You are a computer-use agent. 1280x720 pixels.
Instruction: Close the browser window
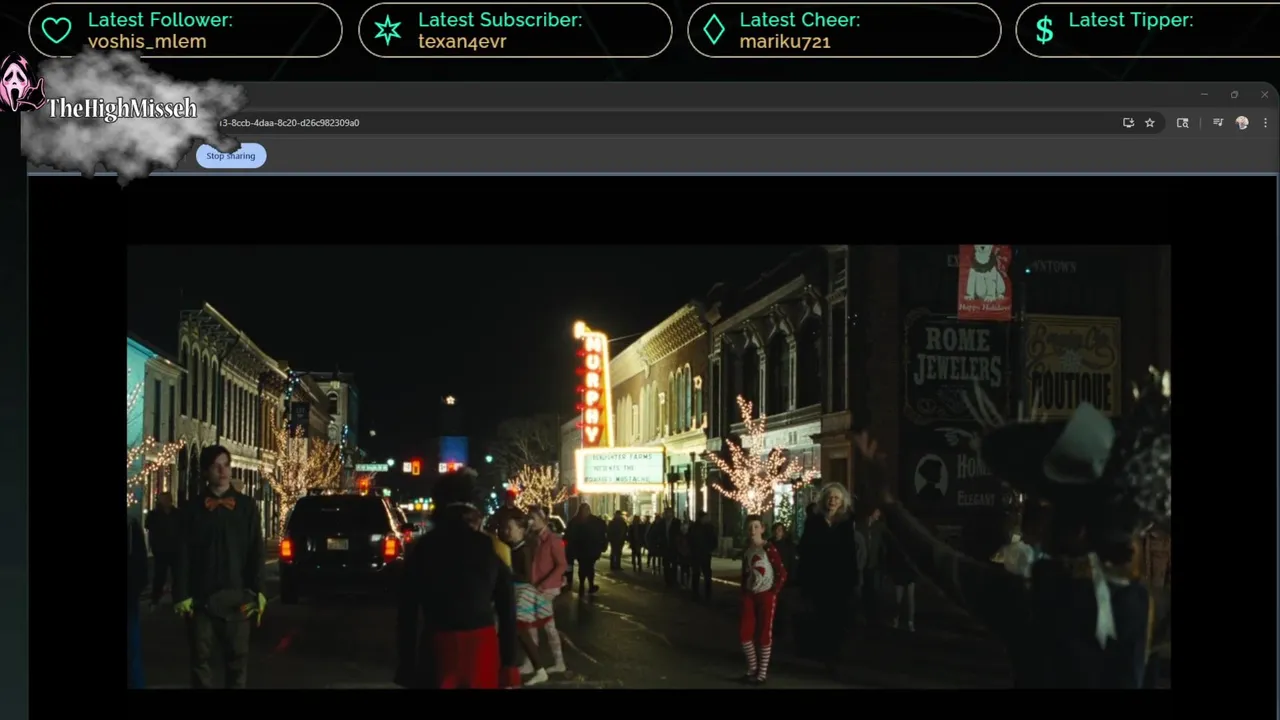(x=1265, y=95)
